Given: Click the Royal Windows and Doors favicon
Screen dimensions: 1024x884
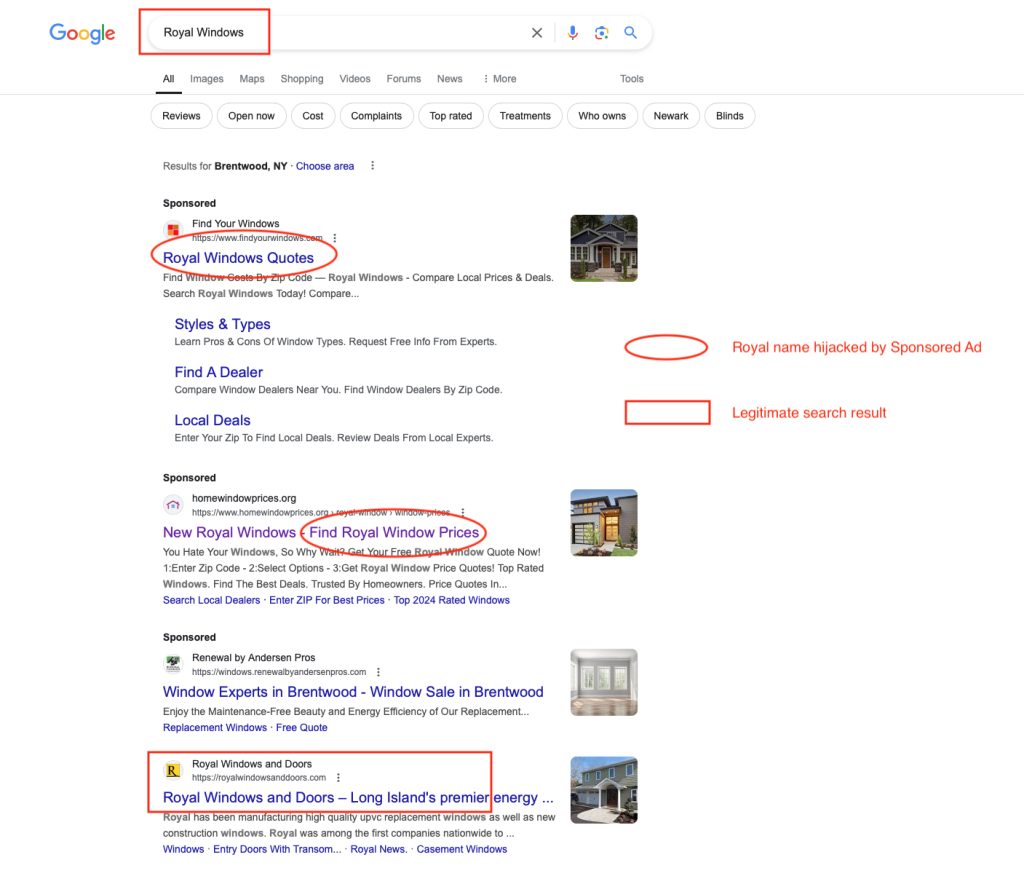Looking at the screenshot, I should point(173,770).
